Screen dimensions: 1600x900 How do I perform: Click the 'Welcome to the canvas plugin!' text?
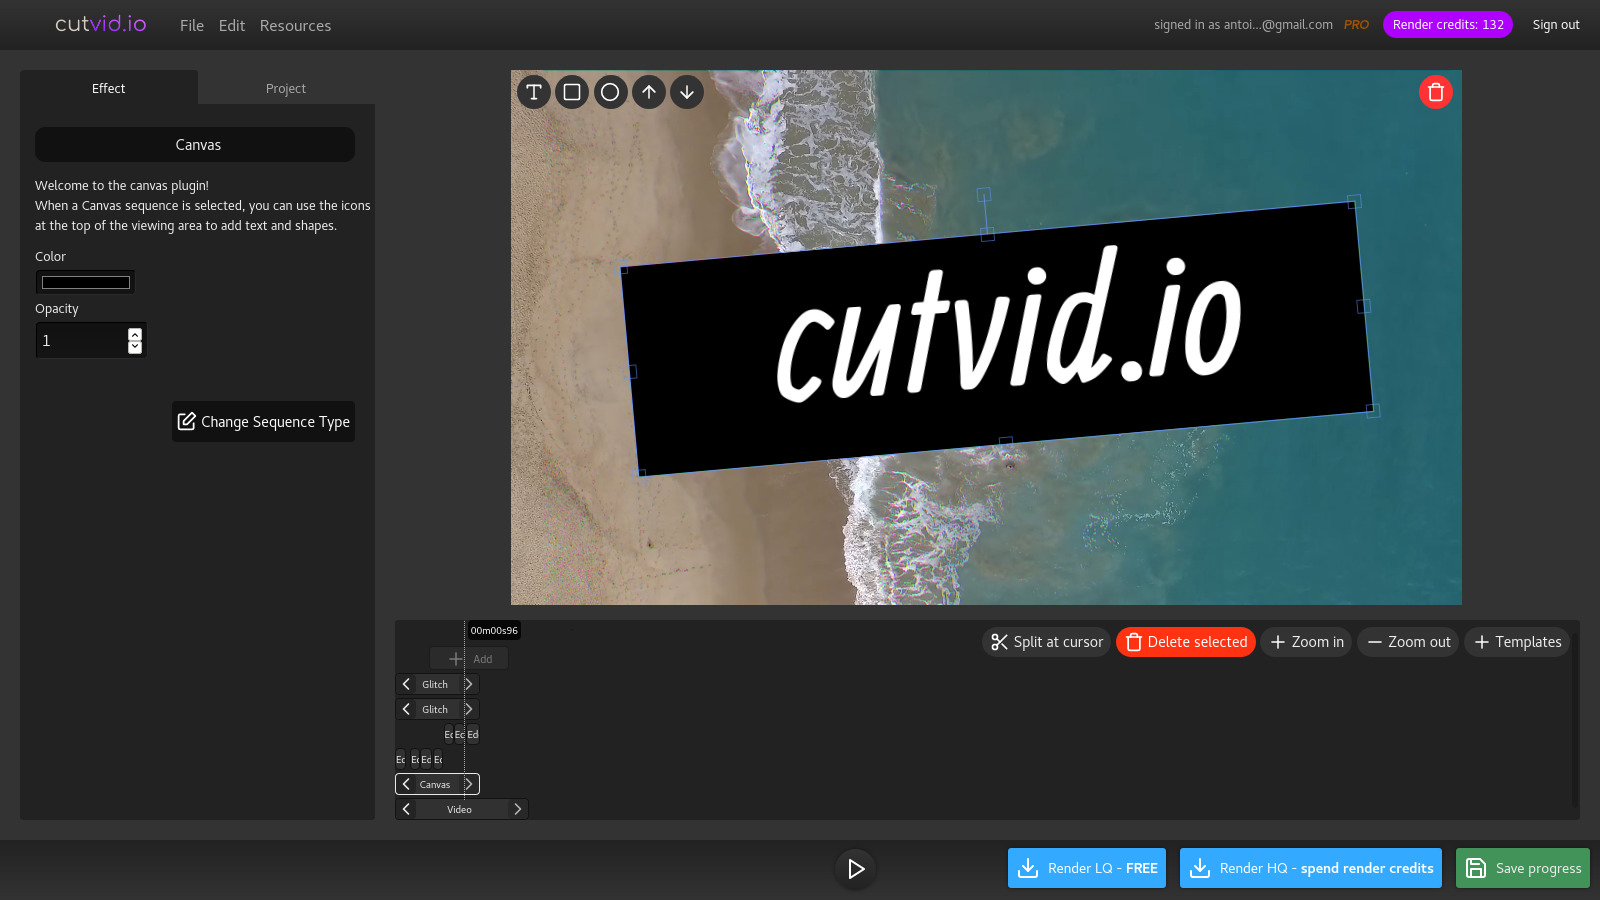point(122,186)
